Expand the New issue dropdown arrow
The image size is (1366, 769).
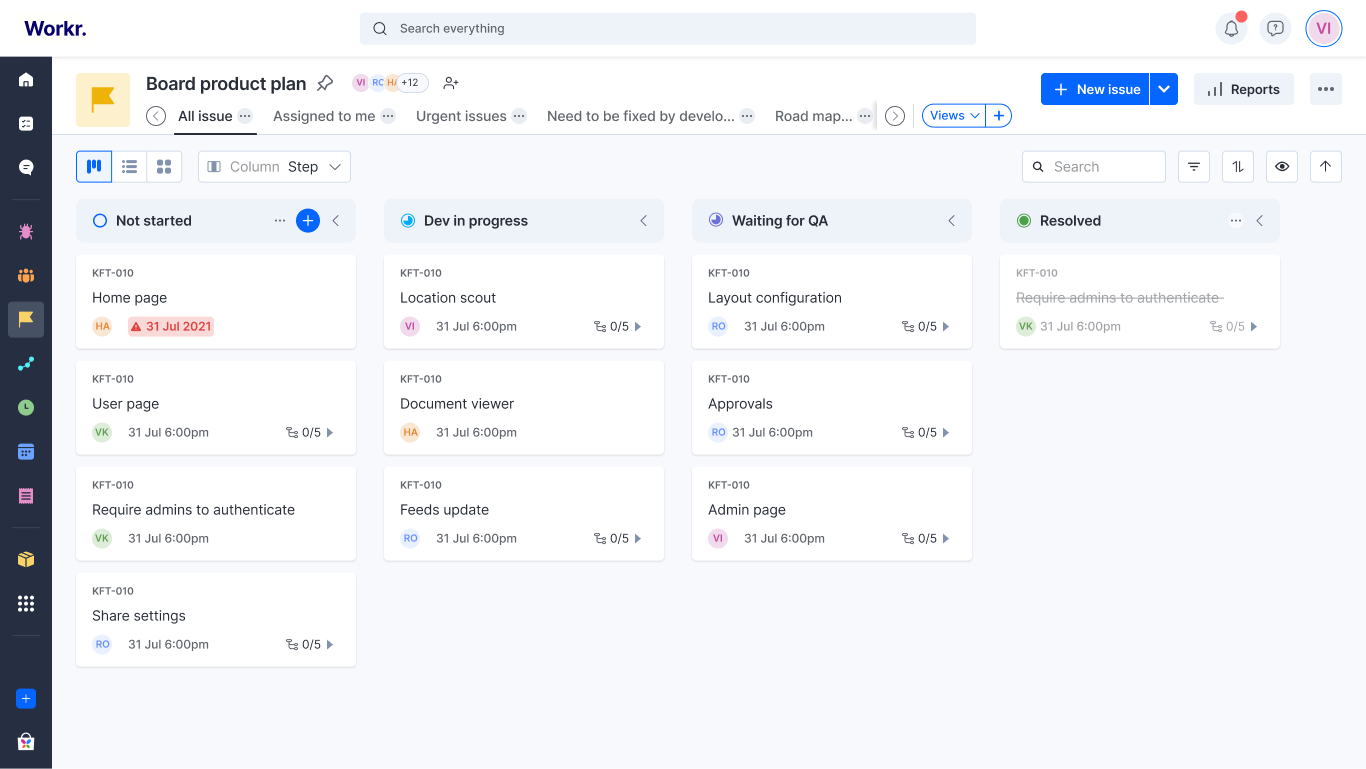point(1163,89)
